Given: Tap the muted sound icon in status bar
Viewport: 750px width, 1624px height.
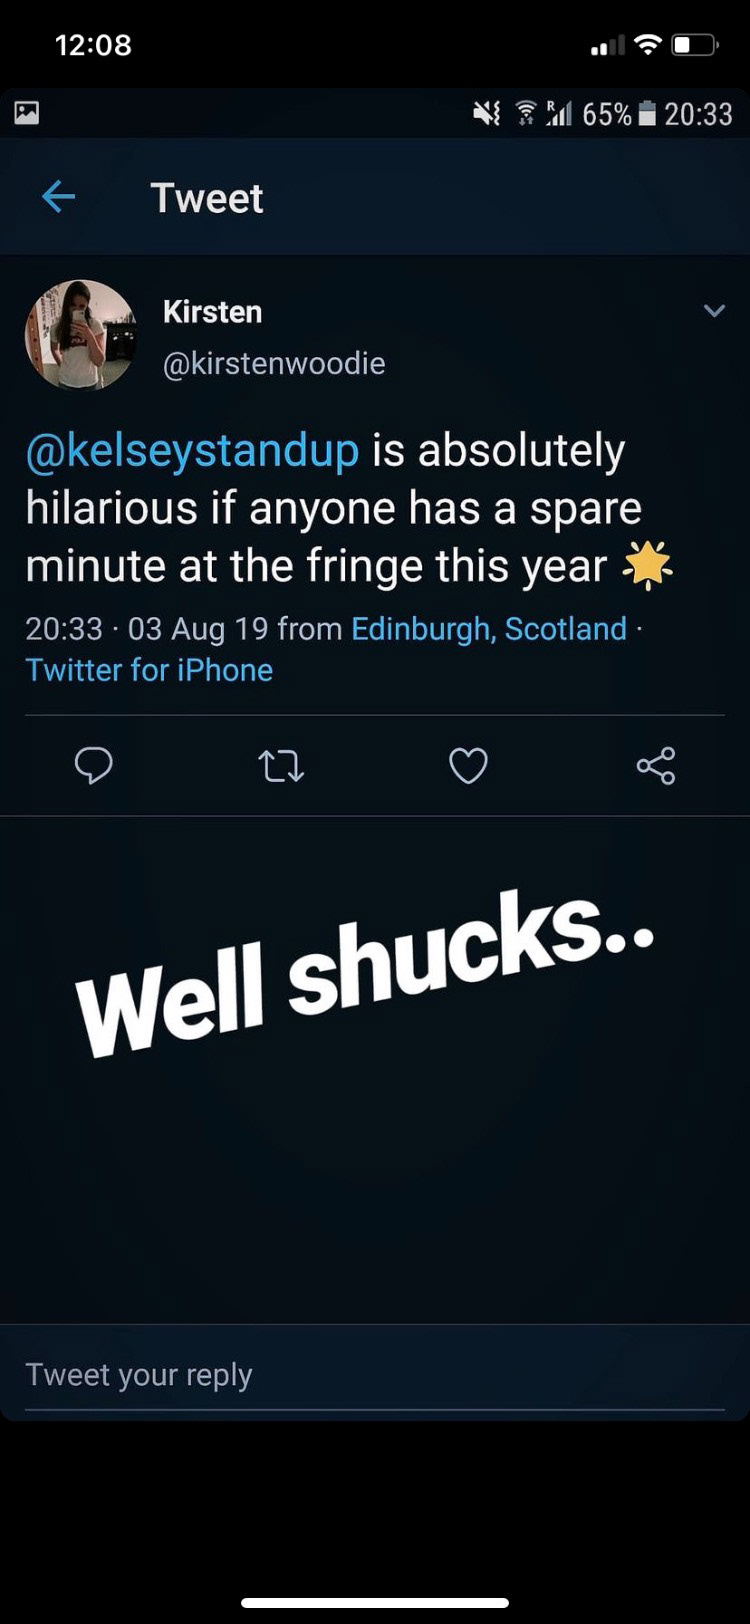Looking at the screenshot, I should click(x=487, y=114).
